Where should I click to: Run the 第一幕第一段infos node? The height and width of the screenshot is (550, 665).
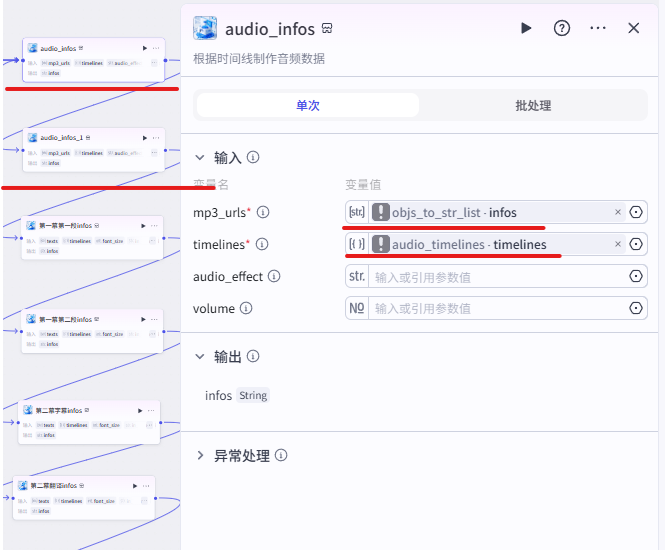point(143,226)
